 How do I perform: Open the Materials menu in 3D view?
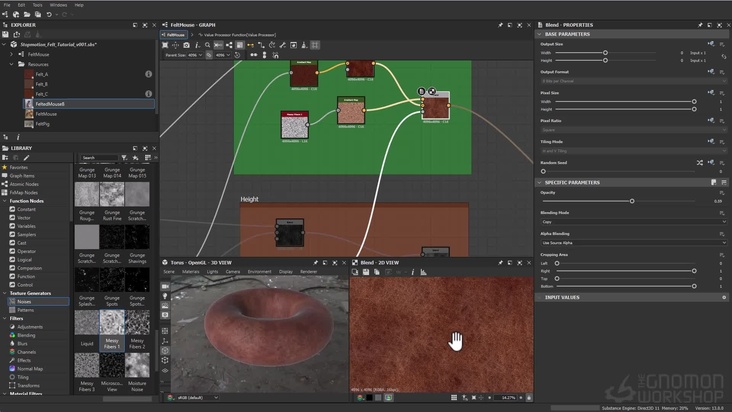coord(188,271)
